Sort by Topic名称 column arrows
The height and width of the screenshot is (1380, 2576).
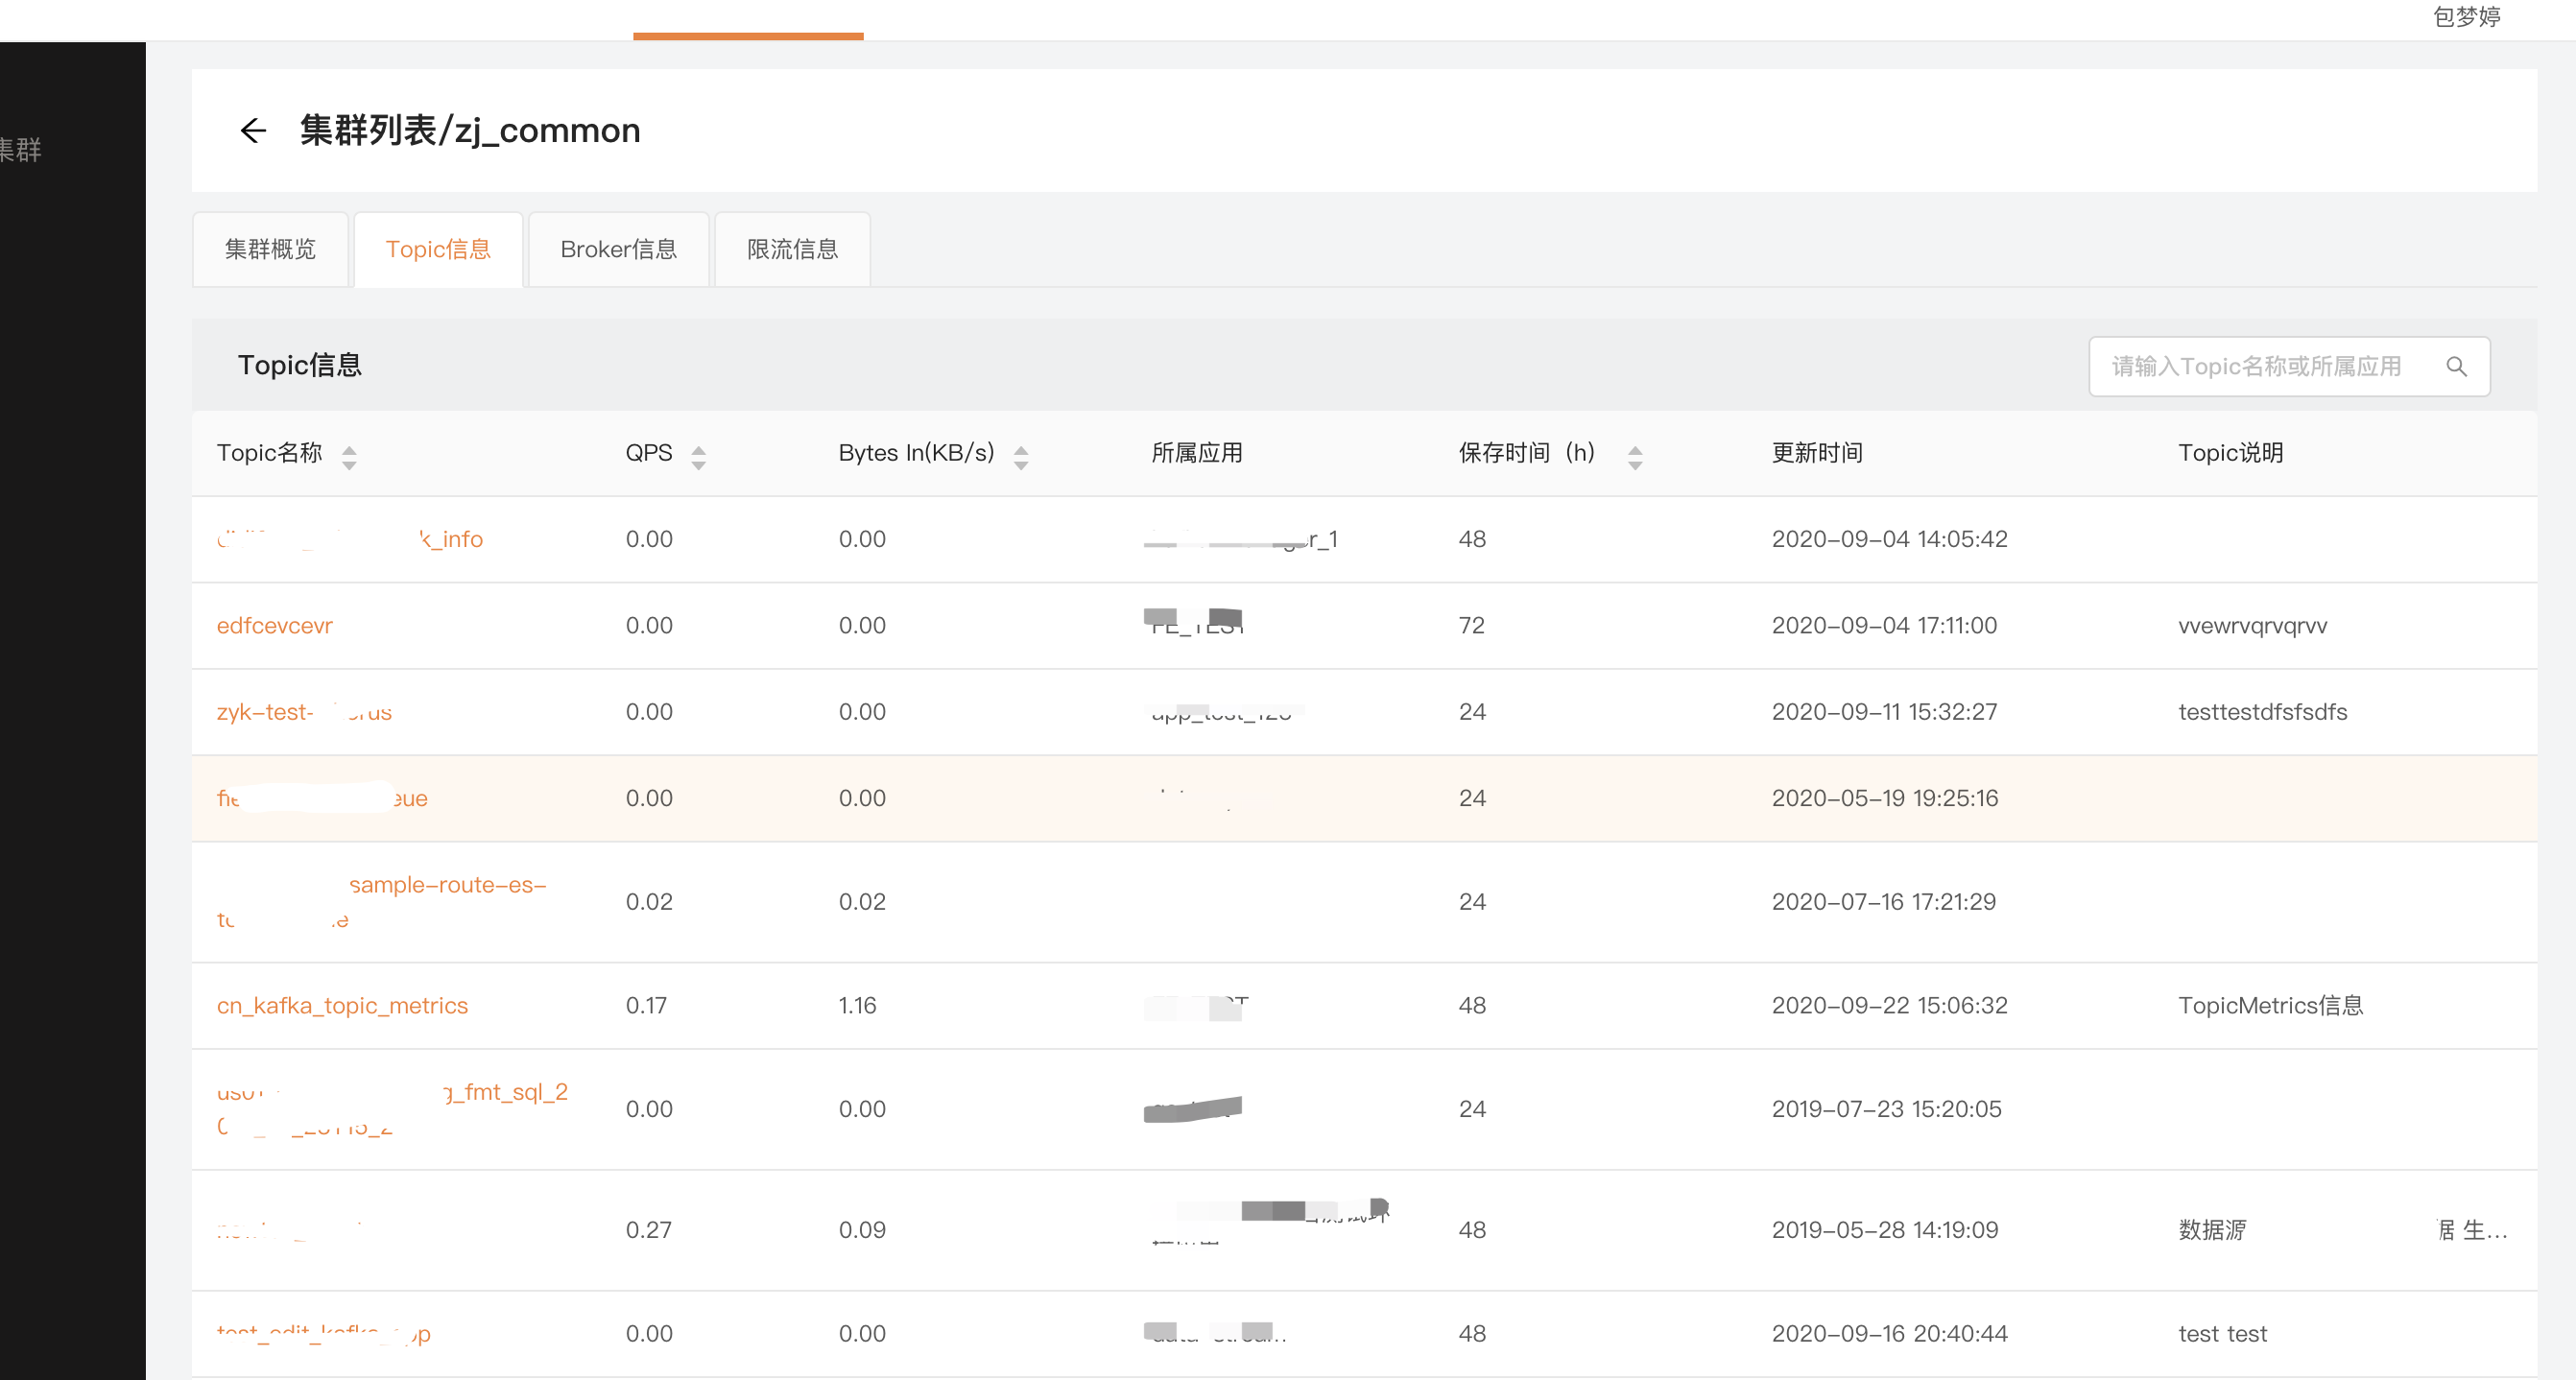(349, 457)
